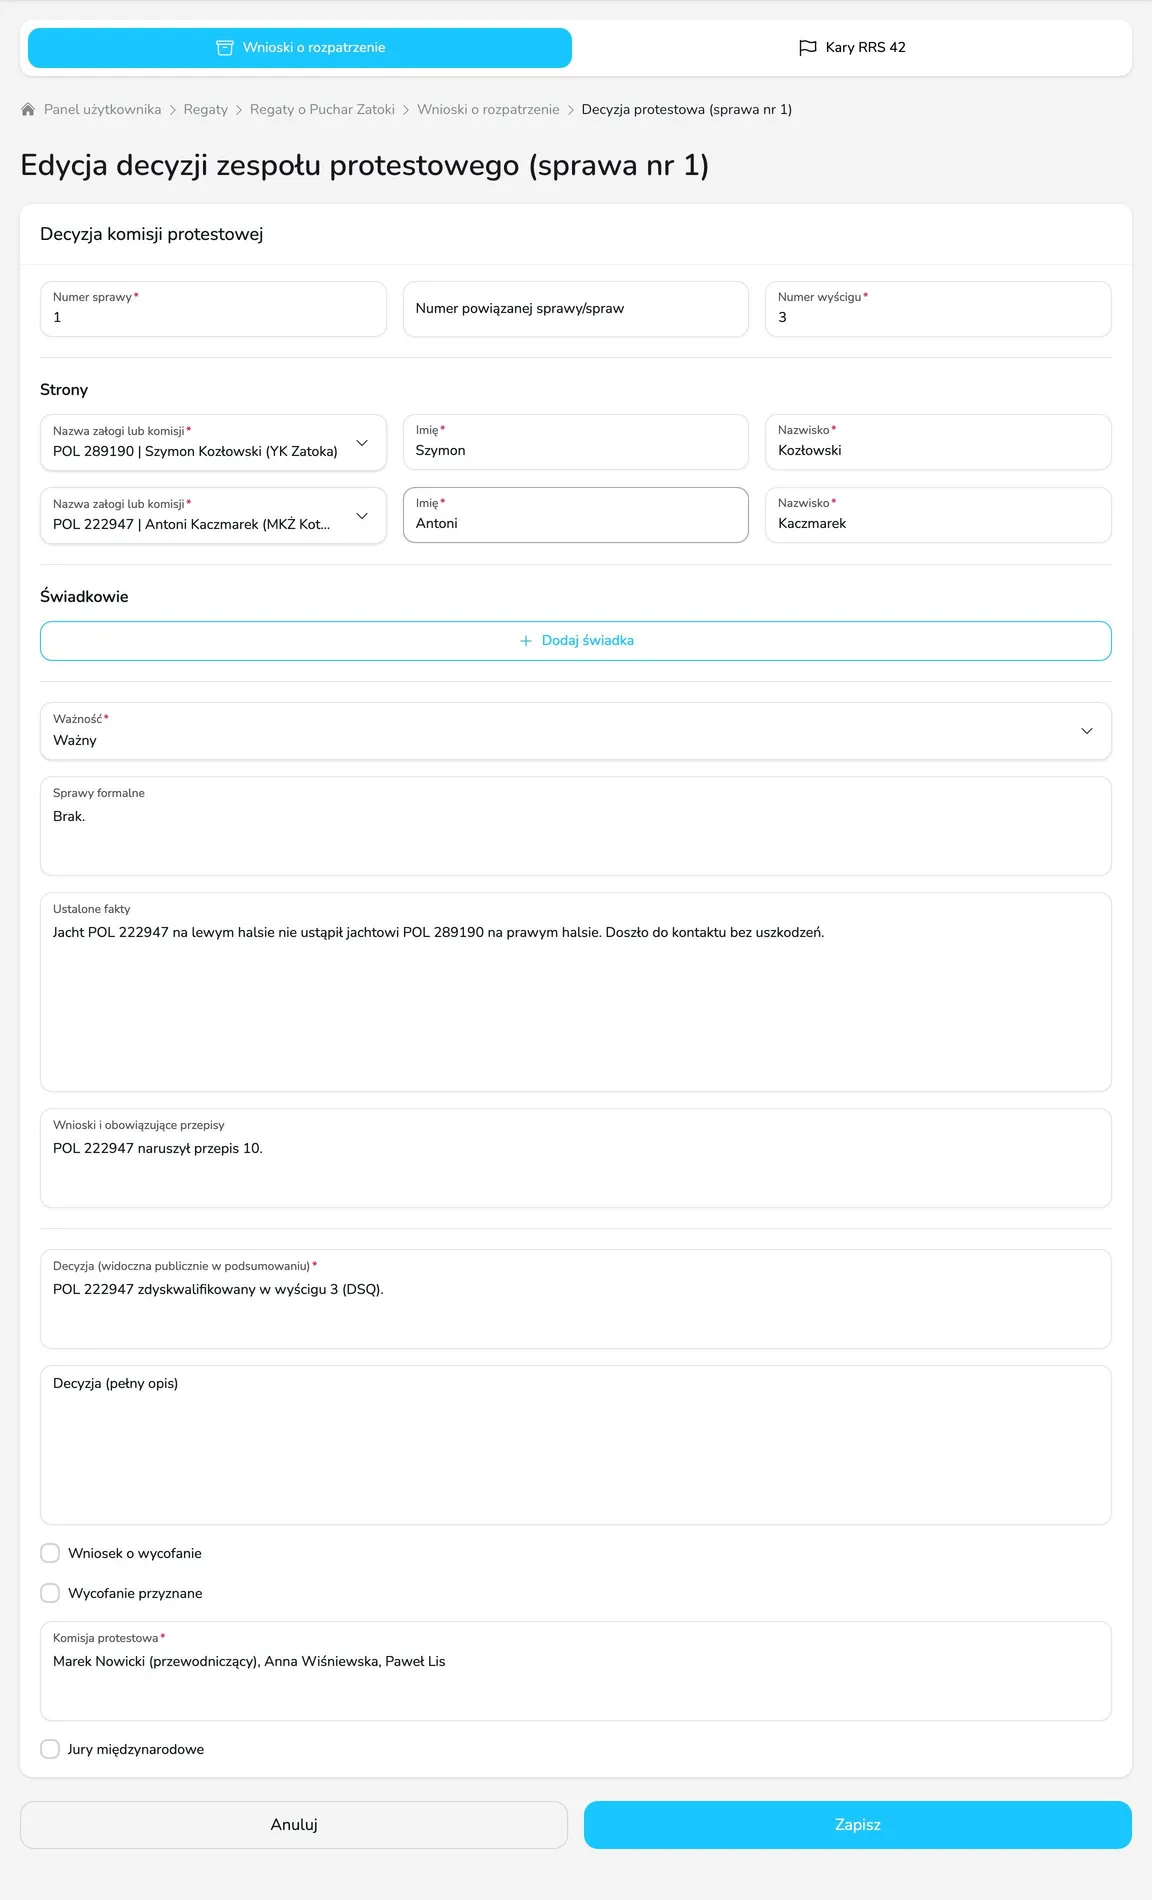The image size is (1152, 1900).
Task: Toggle the Wniosek o wycofanie checkbox
Action: click(x=50, y=1553)
